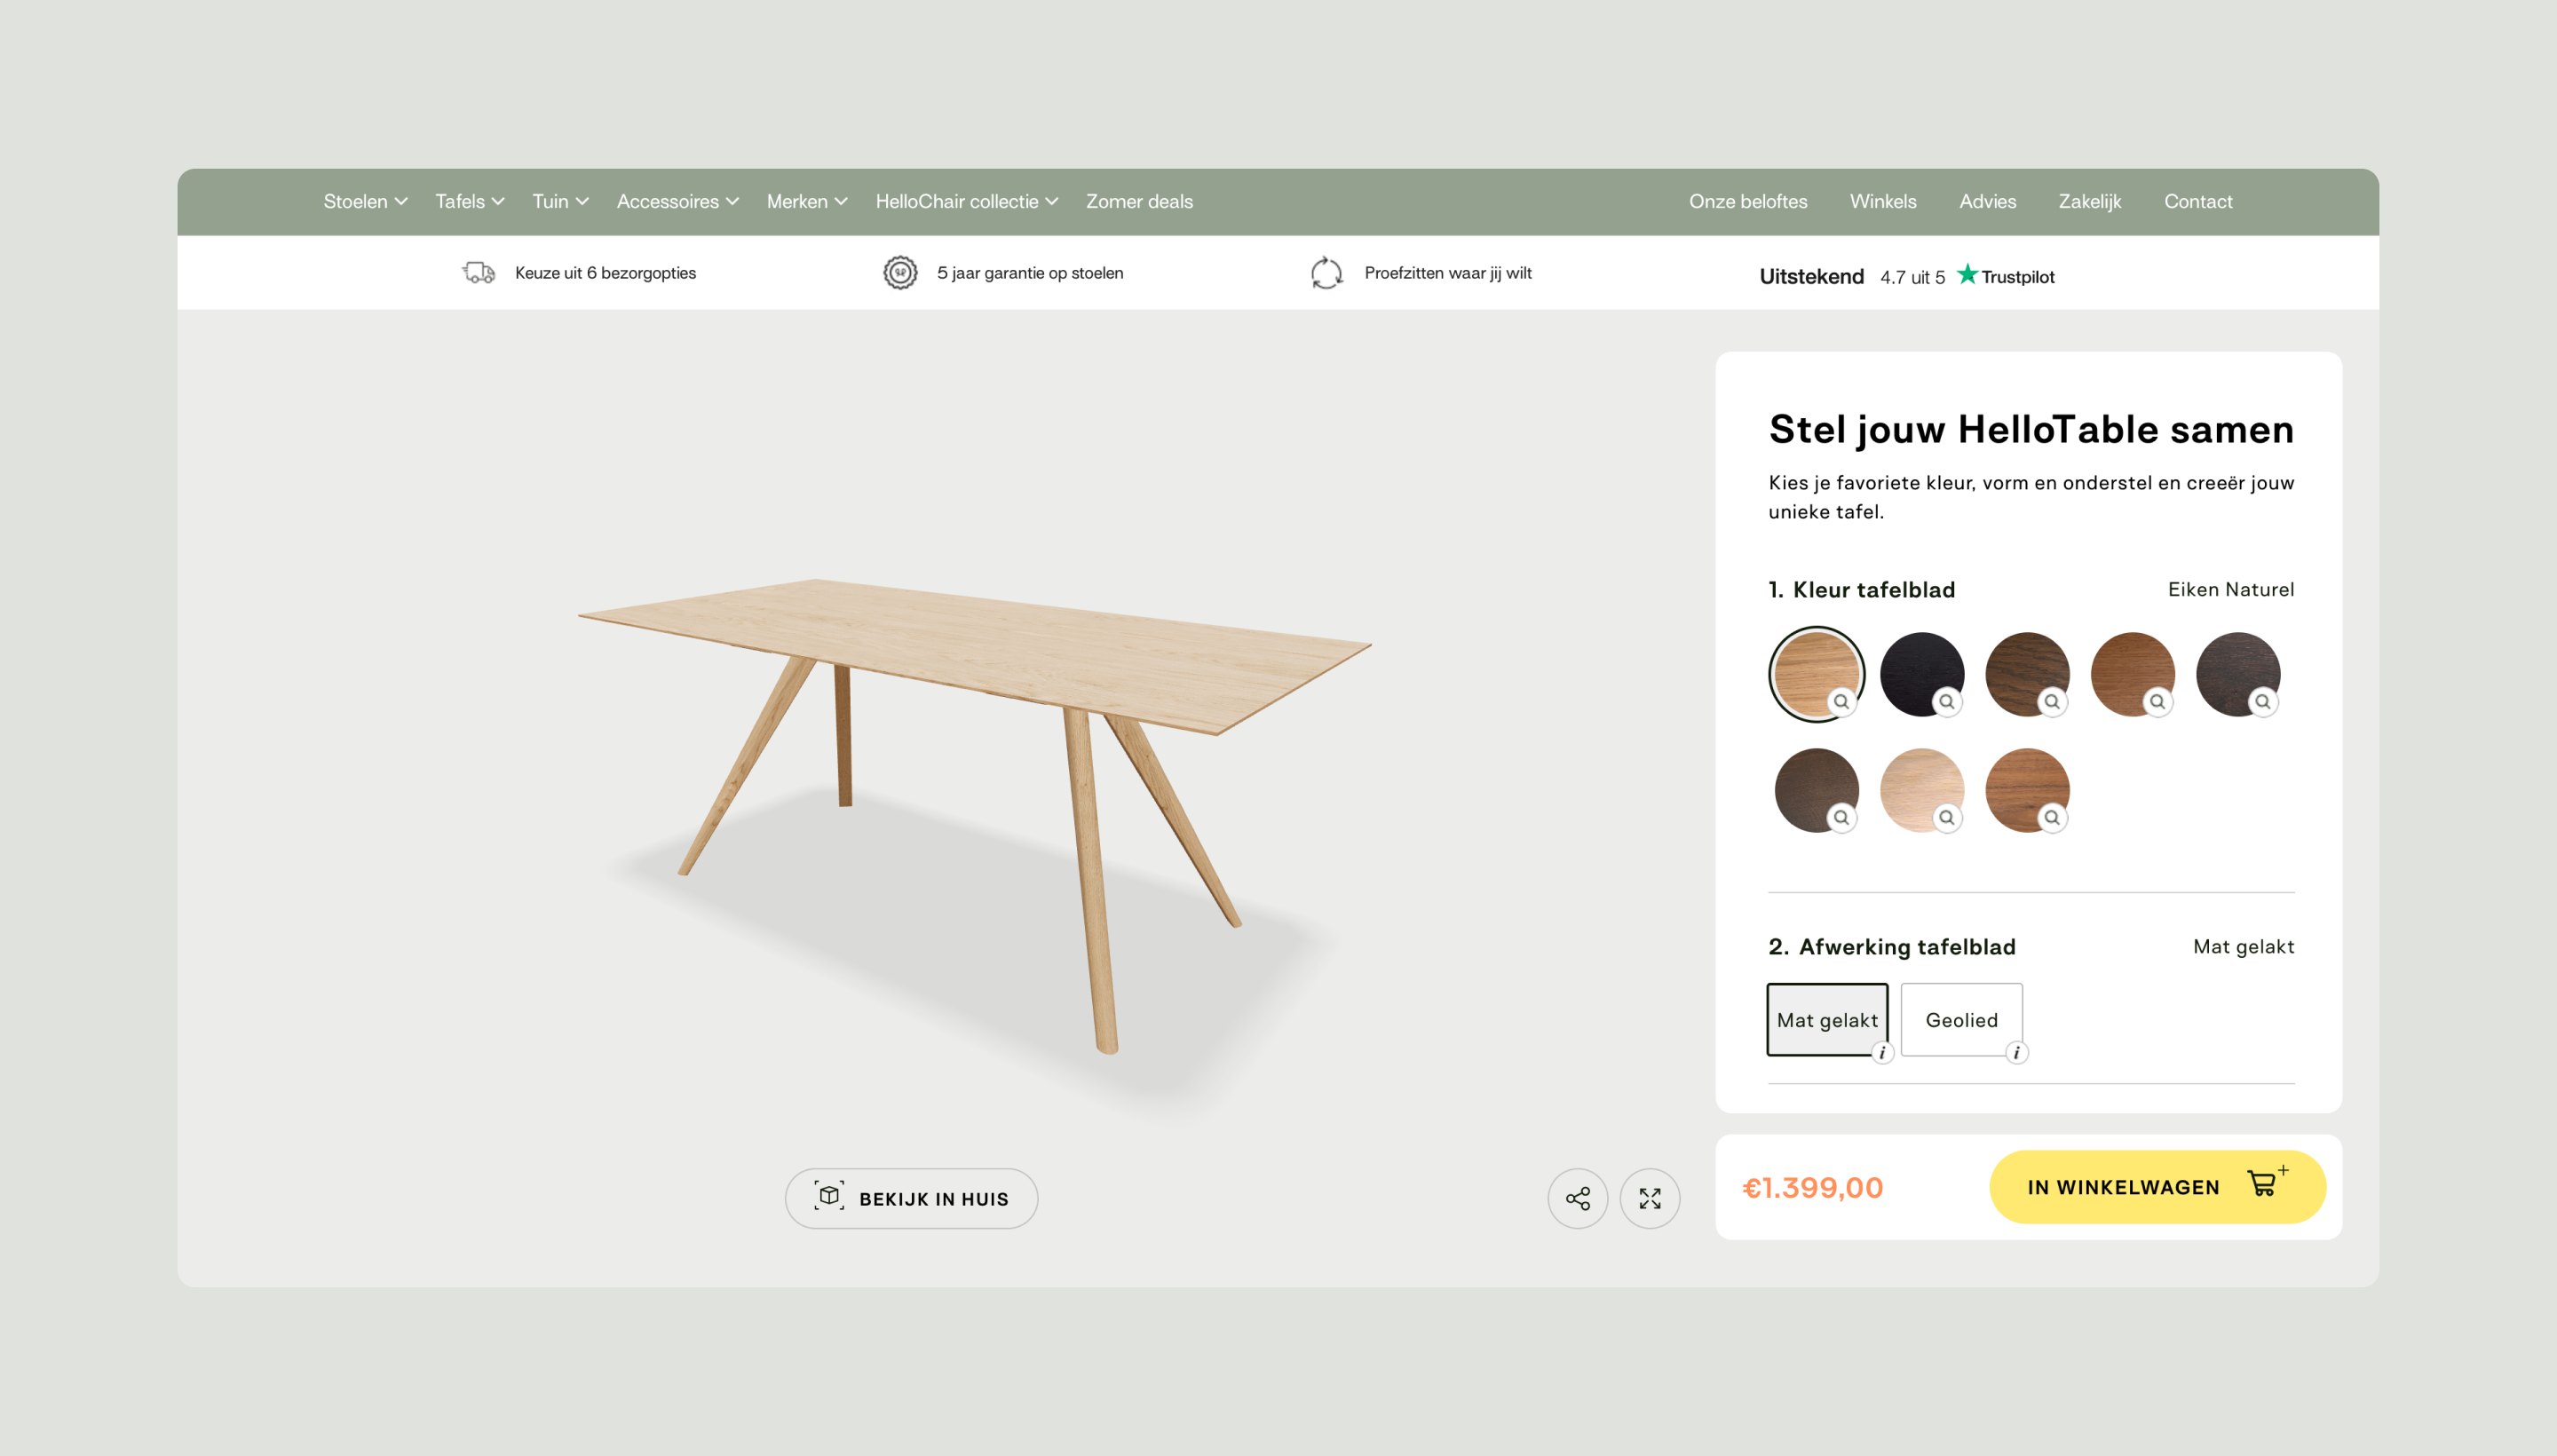The image size is (2557, 1456).
Task: Click the Eiken Naturel selected-color label
Action: click(x=2230, y=589)
